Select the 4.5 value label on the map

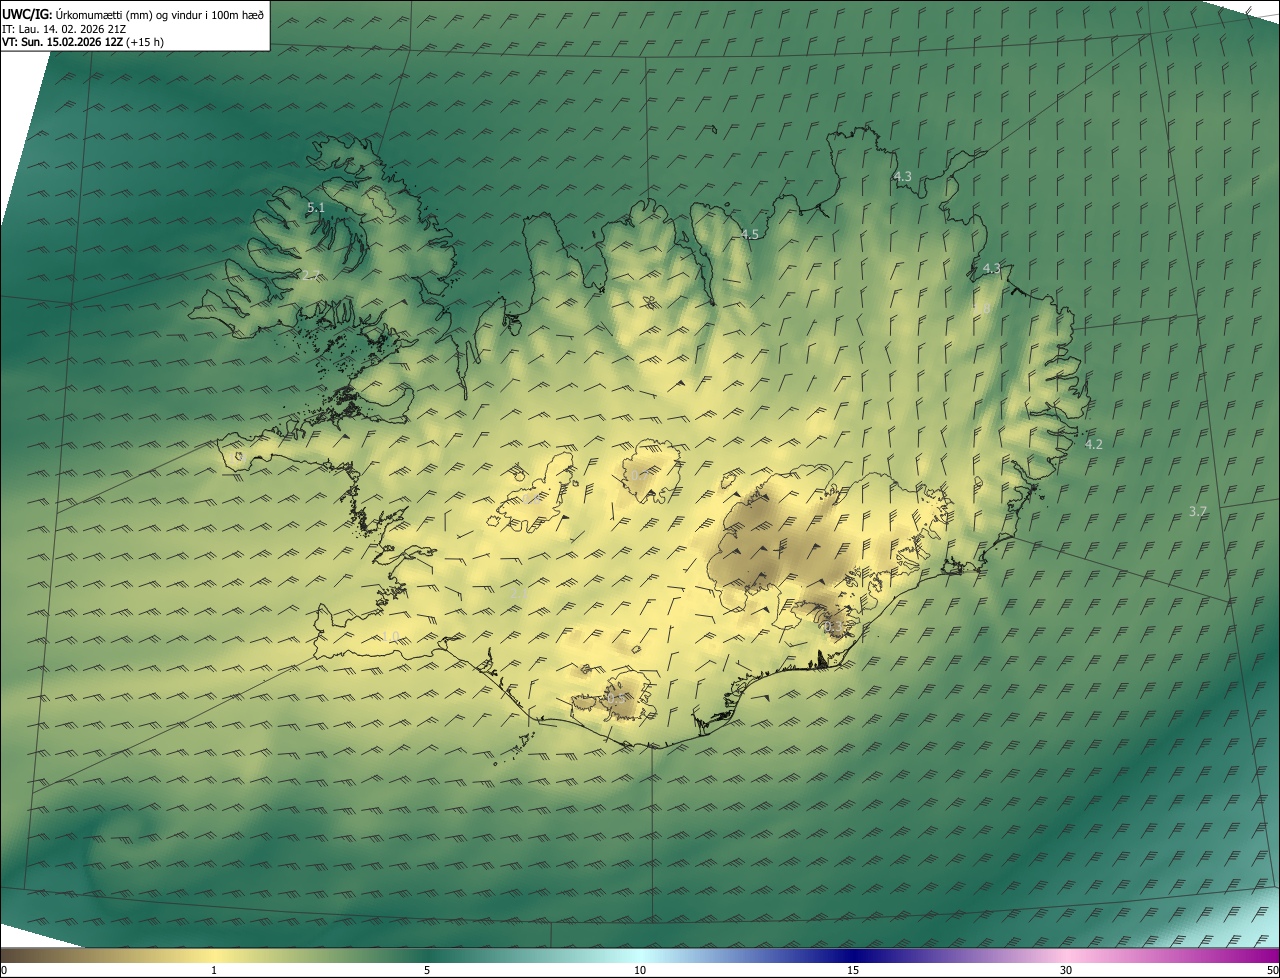pos(750,234)
